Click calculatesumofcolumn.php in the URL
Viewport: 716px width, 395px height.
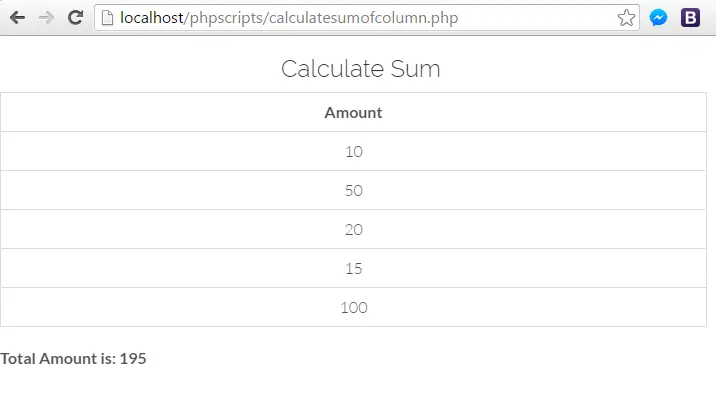pyautogui.click(x=363, y=18)
